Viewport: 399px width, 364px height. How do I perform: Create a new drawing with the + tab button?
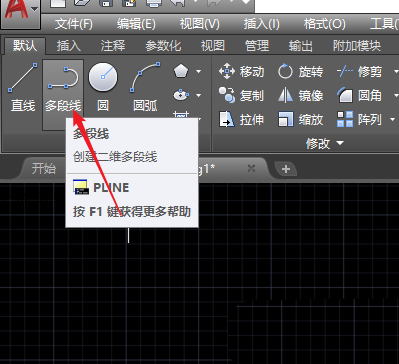coord(286,169)
